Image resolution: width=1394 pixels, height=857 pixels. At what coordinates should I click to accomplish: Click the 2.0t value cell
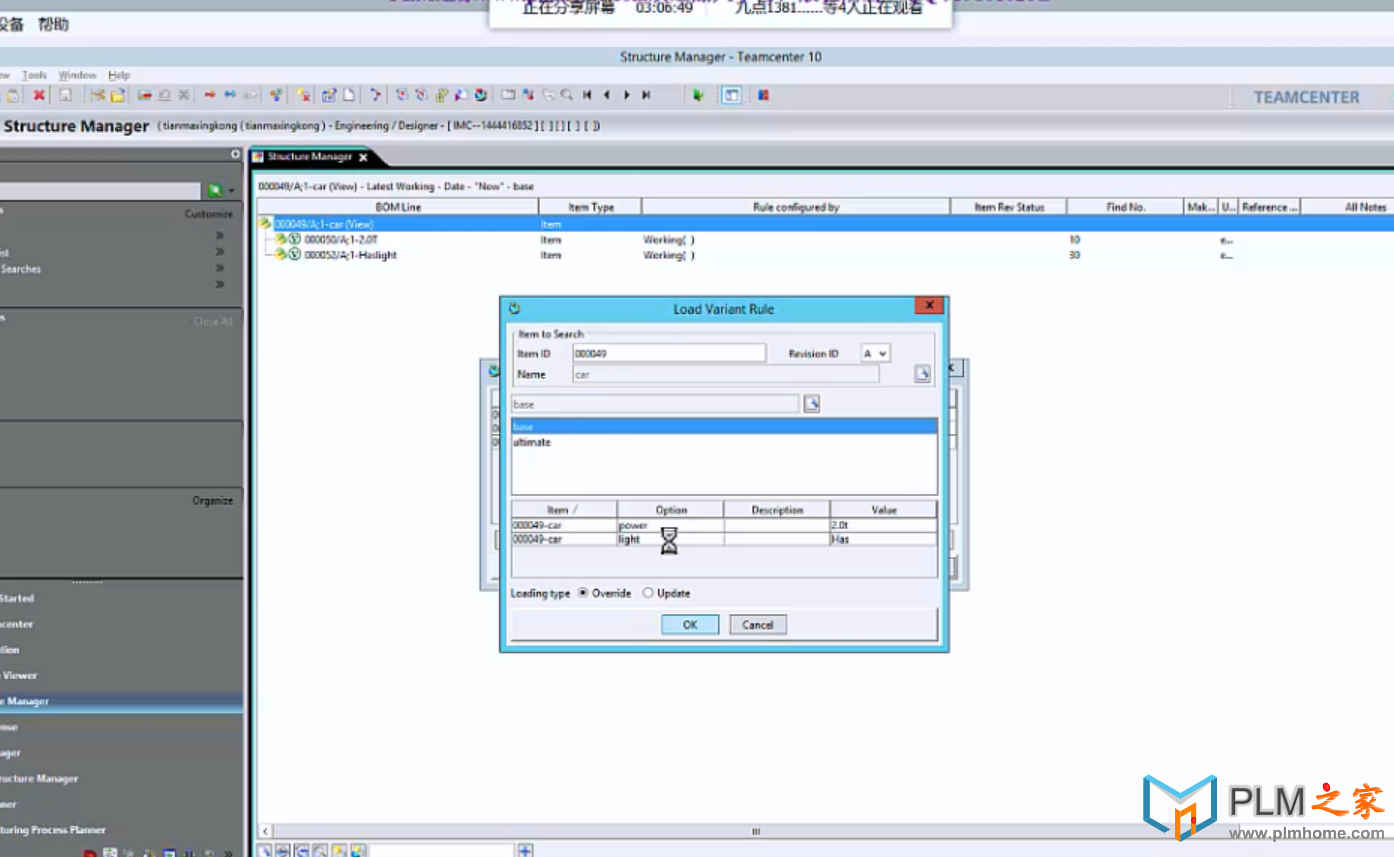(x=883, y=525)
